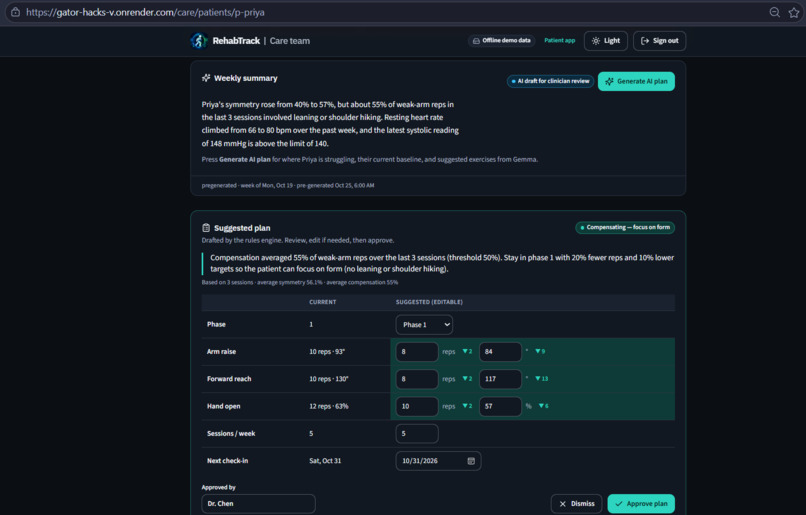Open the calendar picker in Next check-in date

click(471, 461)
